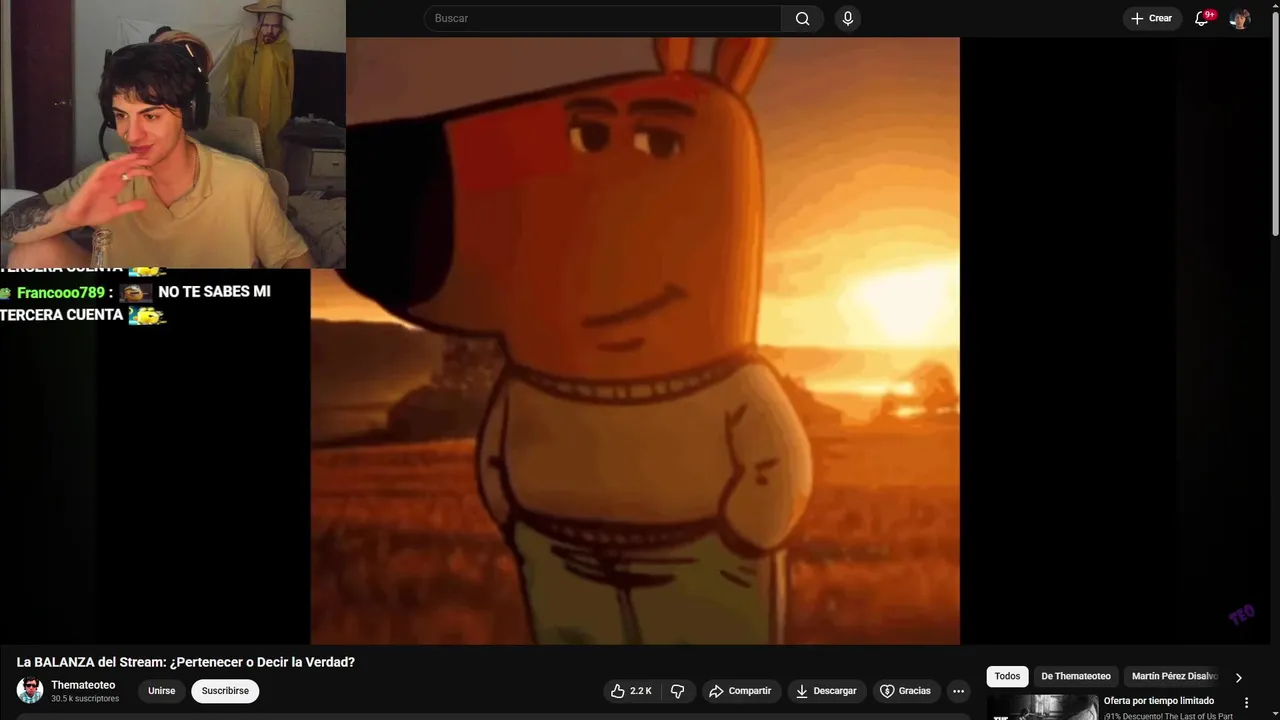Open Themateoteo channel avatar

click(30, 690)
